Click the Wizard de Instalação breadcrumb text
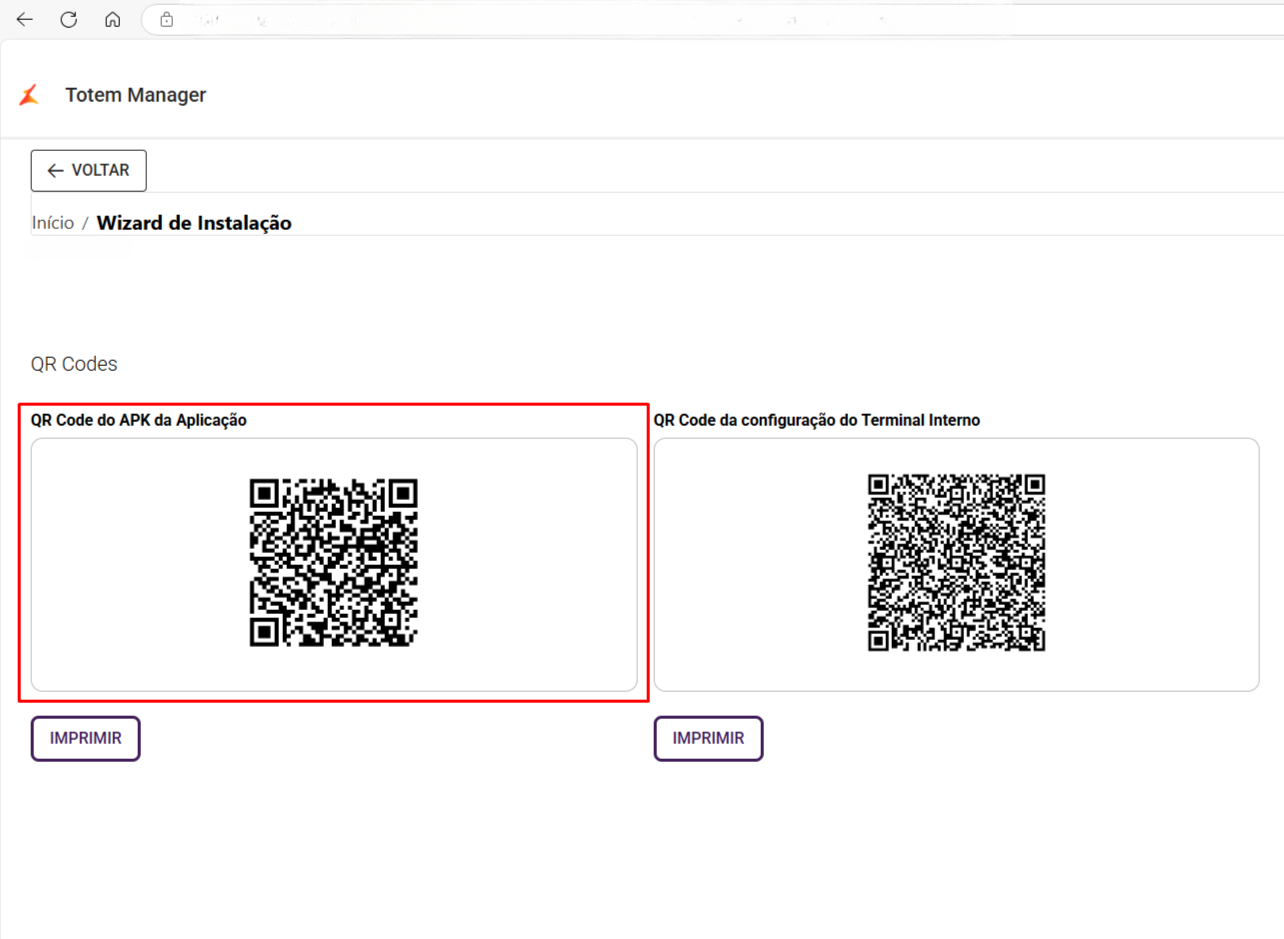 coord(194,223)
